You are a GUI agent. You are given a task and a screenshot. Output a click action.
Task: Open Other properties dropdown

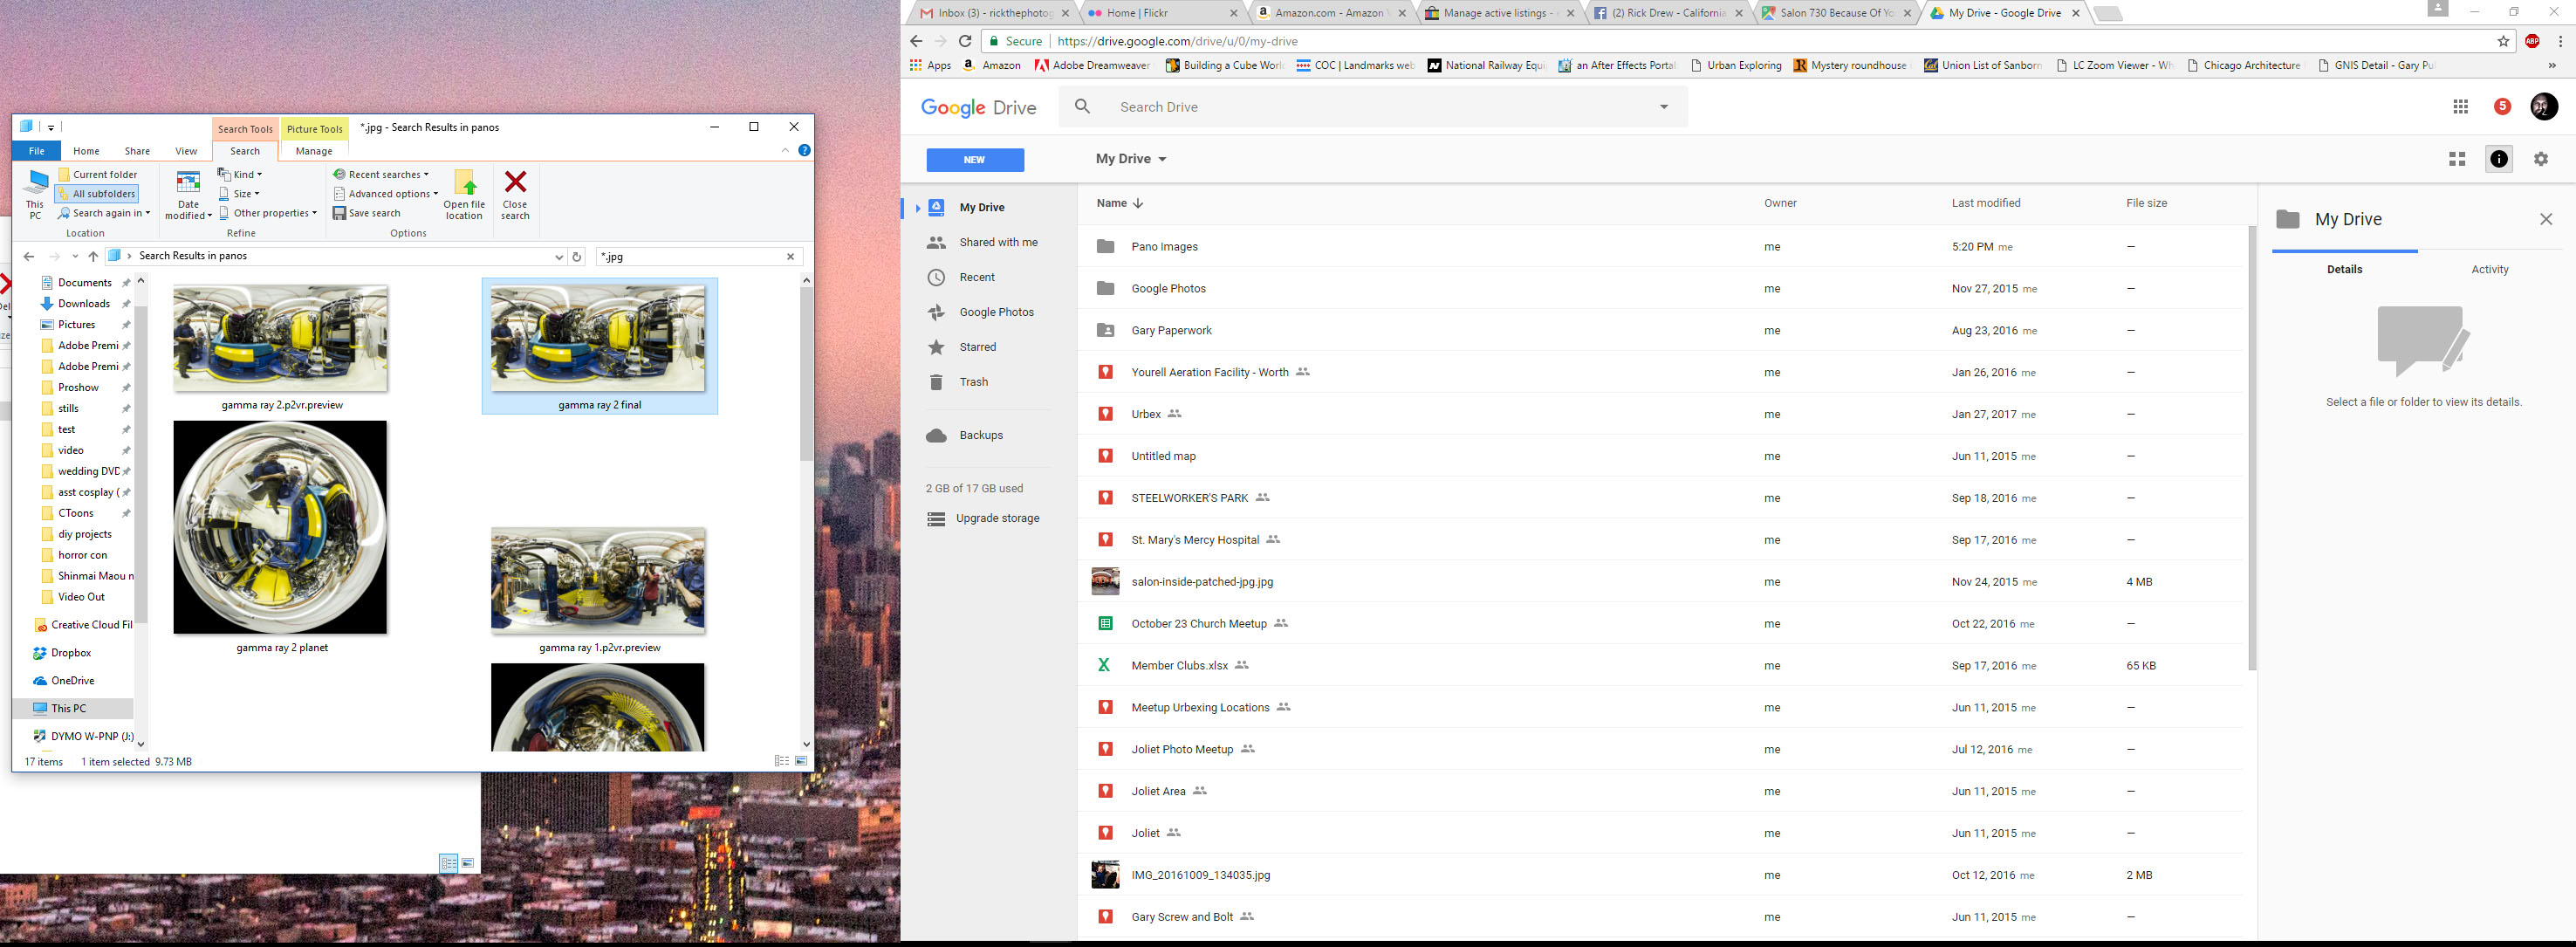tap(268, 213)
